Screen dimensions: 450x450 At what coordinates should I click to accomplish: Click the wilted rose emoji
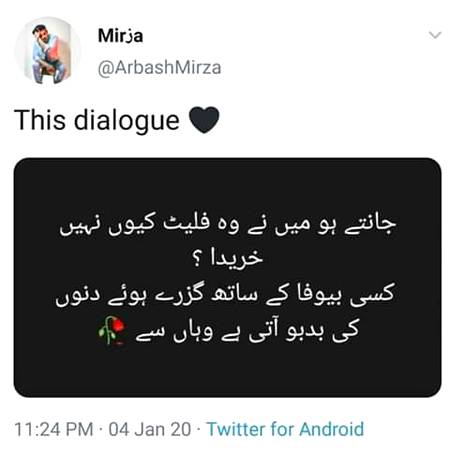point(112,330)
